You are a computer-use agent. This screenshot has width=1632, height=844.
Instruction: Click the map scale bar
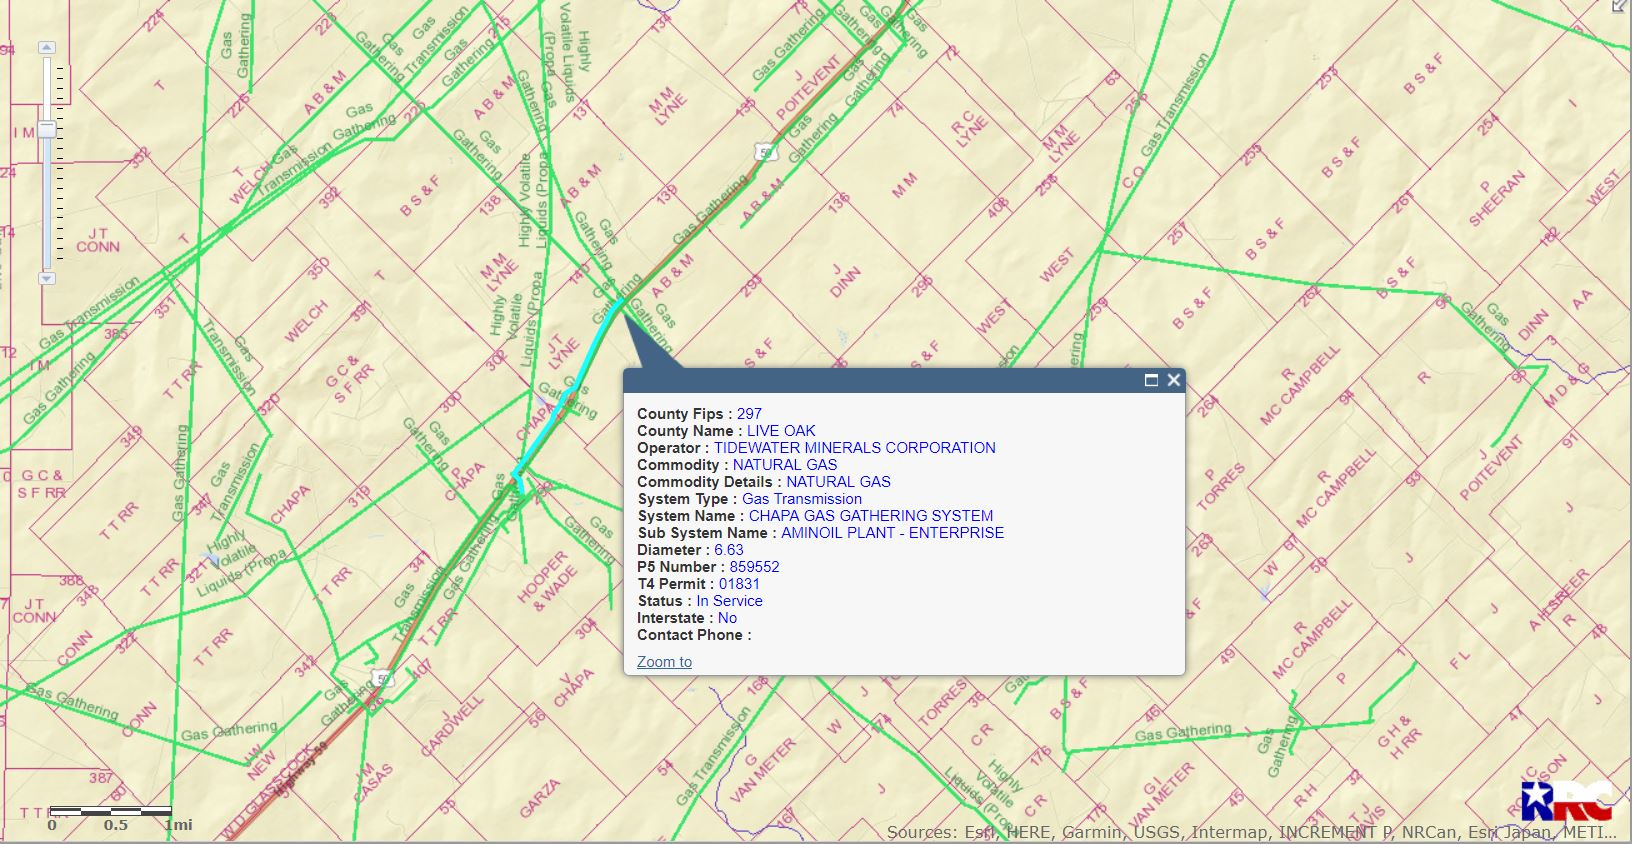[111, 811]
